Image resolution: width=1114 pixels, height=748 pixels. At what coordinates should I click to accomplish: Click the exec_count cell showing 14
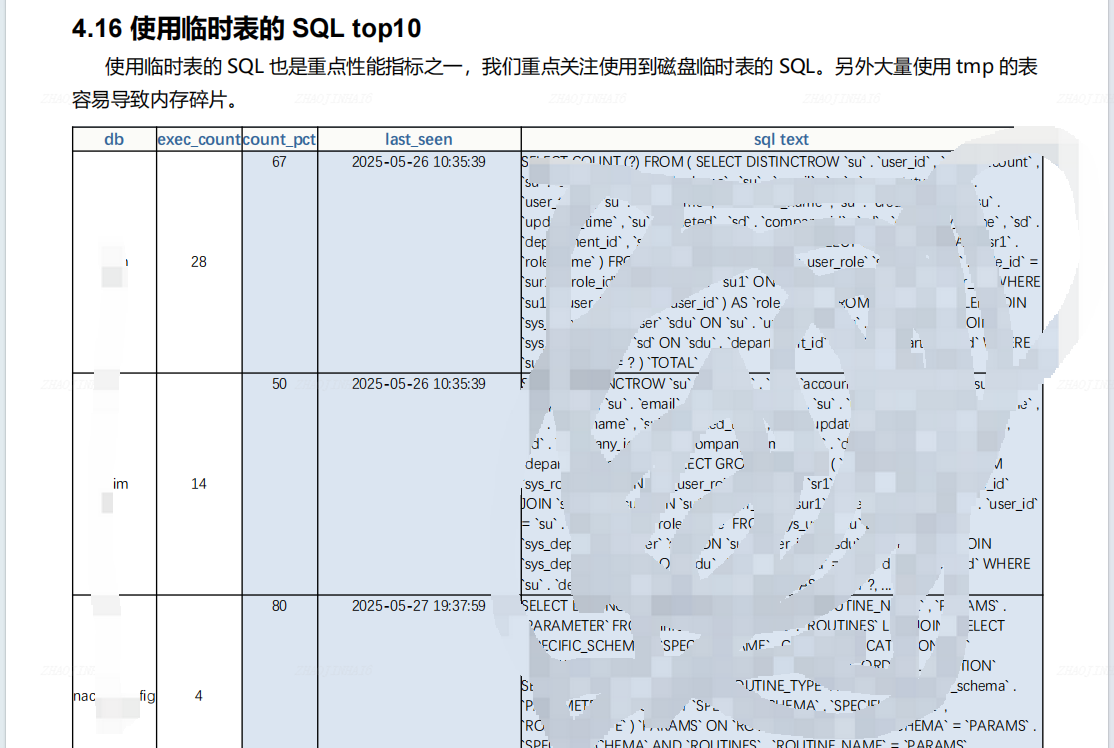pos(199,484)
